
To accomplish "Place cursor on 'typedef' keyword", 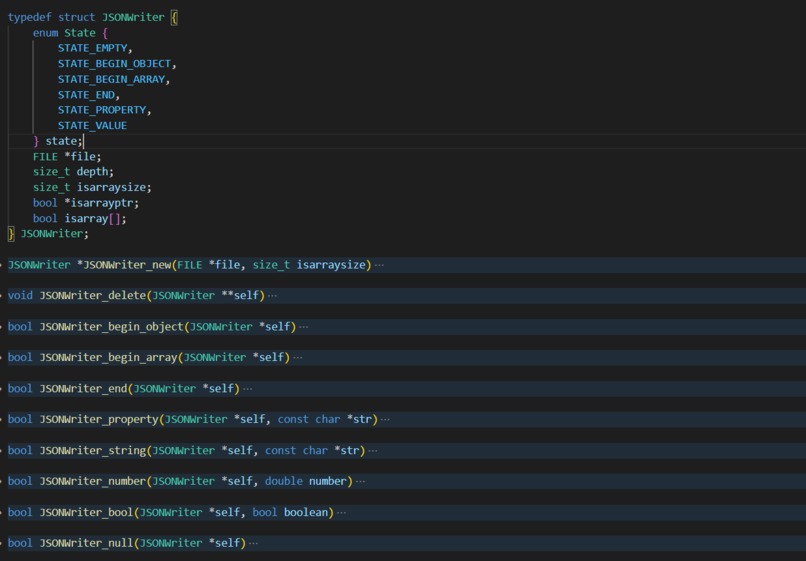I will (x=30, y=17).
